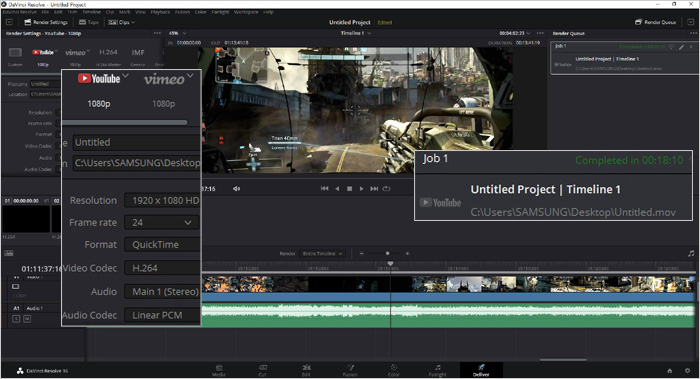Click the right panel expand icon after Render Queue

690,22
